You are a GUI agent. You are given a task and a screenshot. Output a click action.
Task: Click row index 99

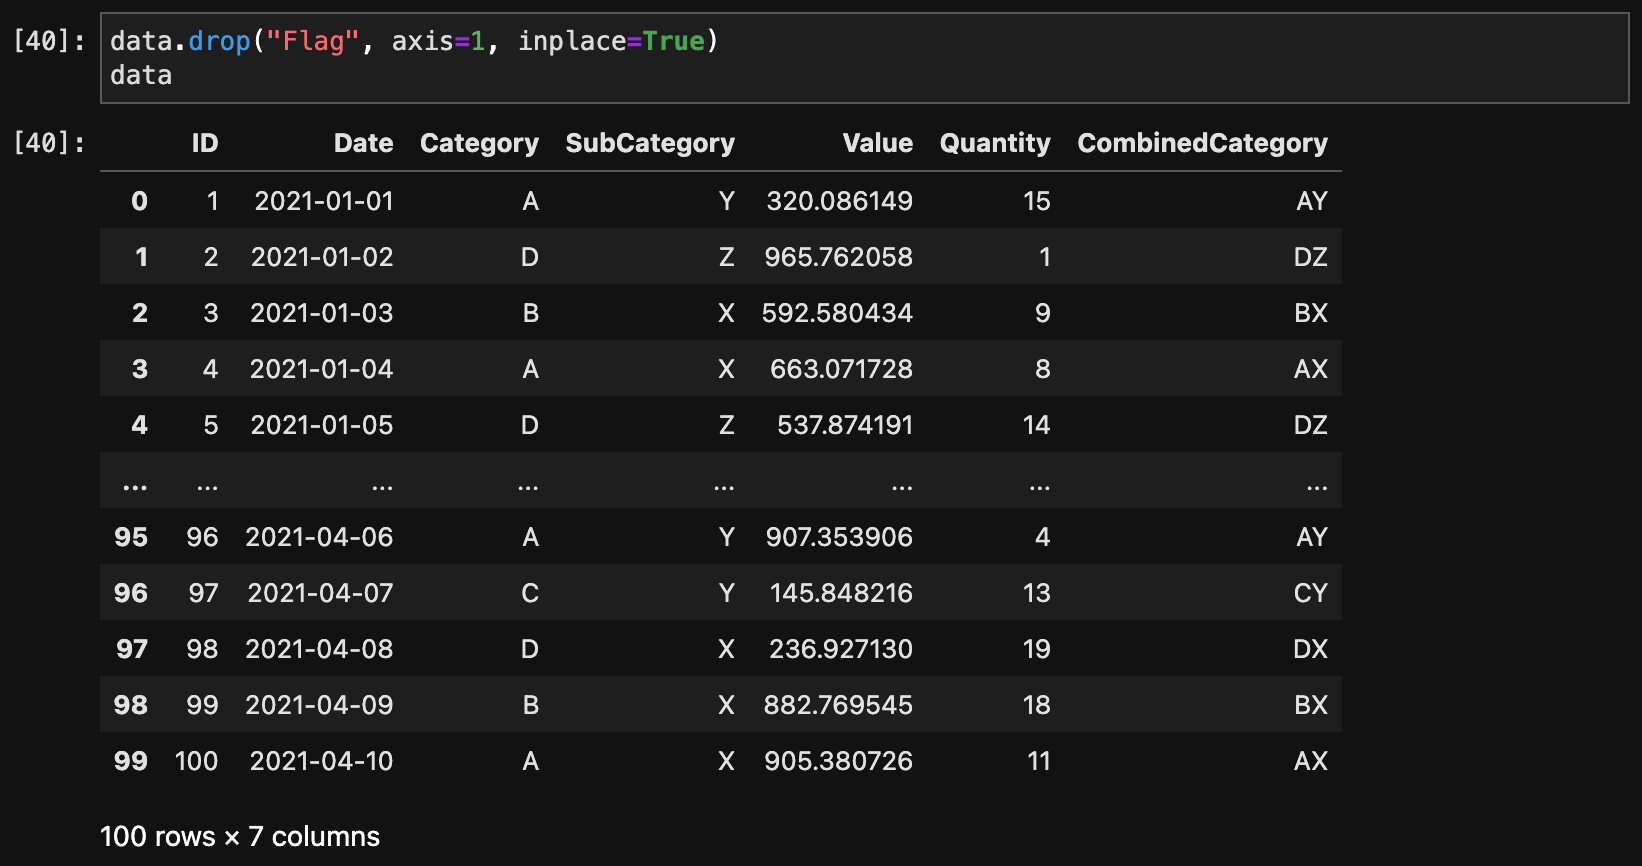[131, 761]
